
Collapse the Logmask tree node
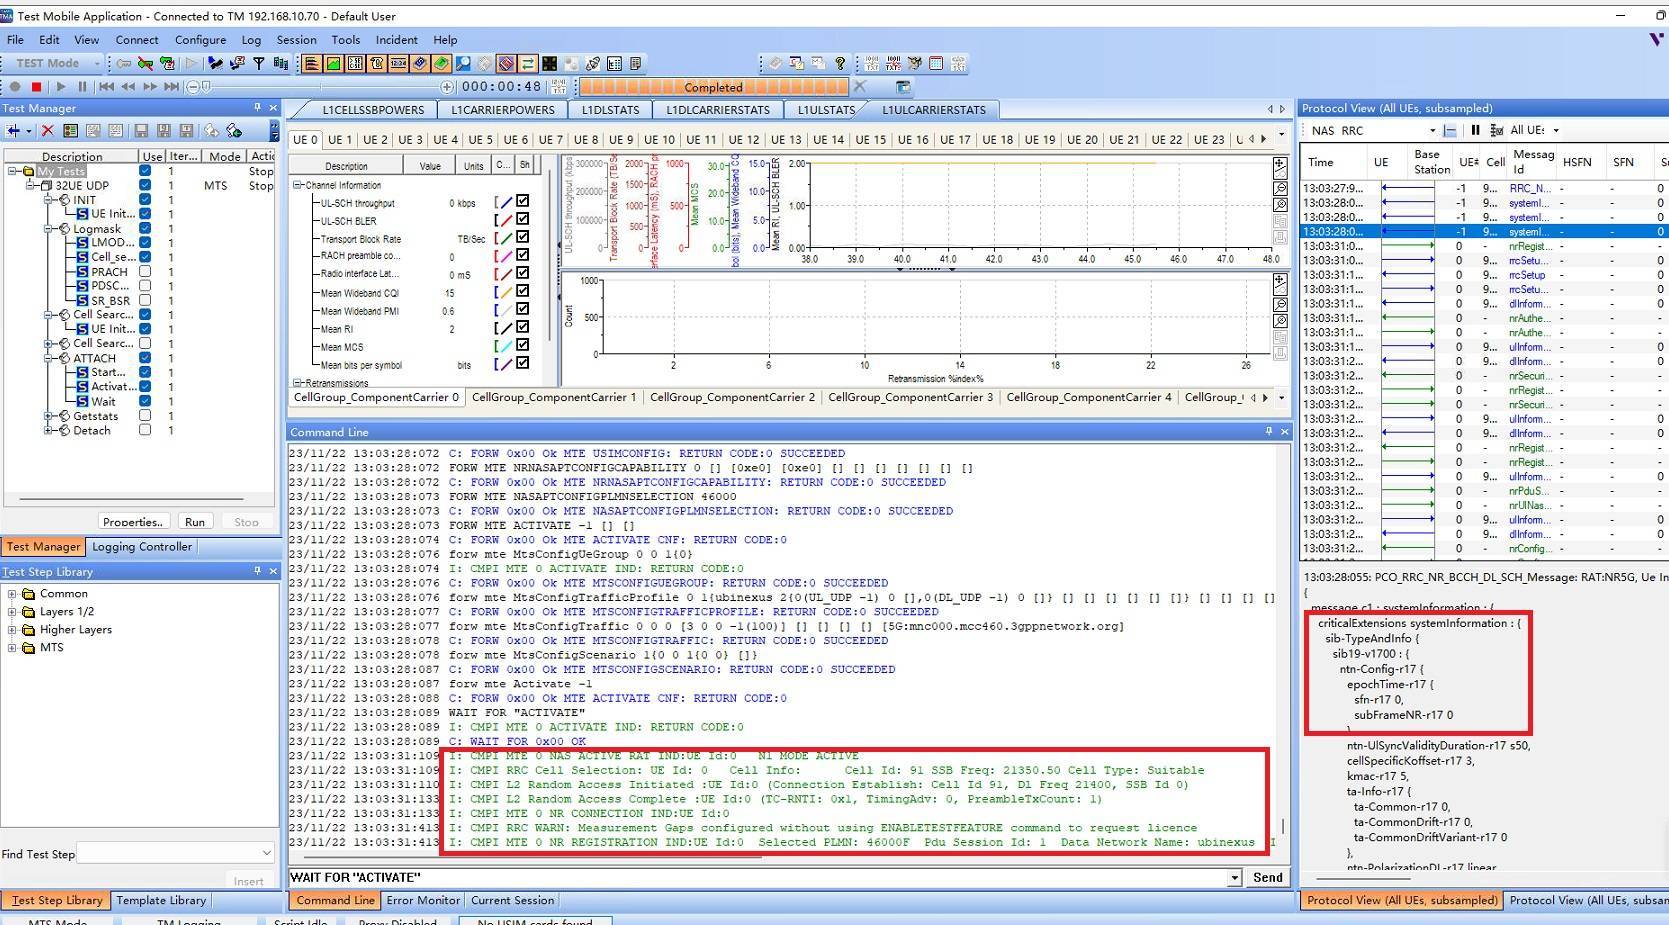coord(49,228)
